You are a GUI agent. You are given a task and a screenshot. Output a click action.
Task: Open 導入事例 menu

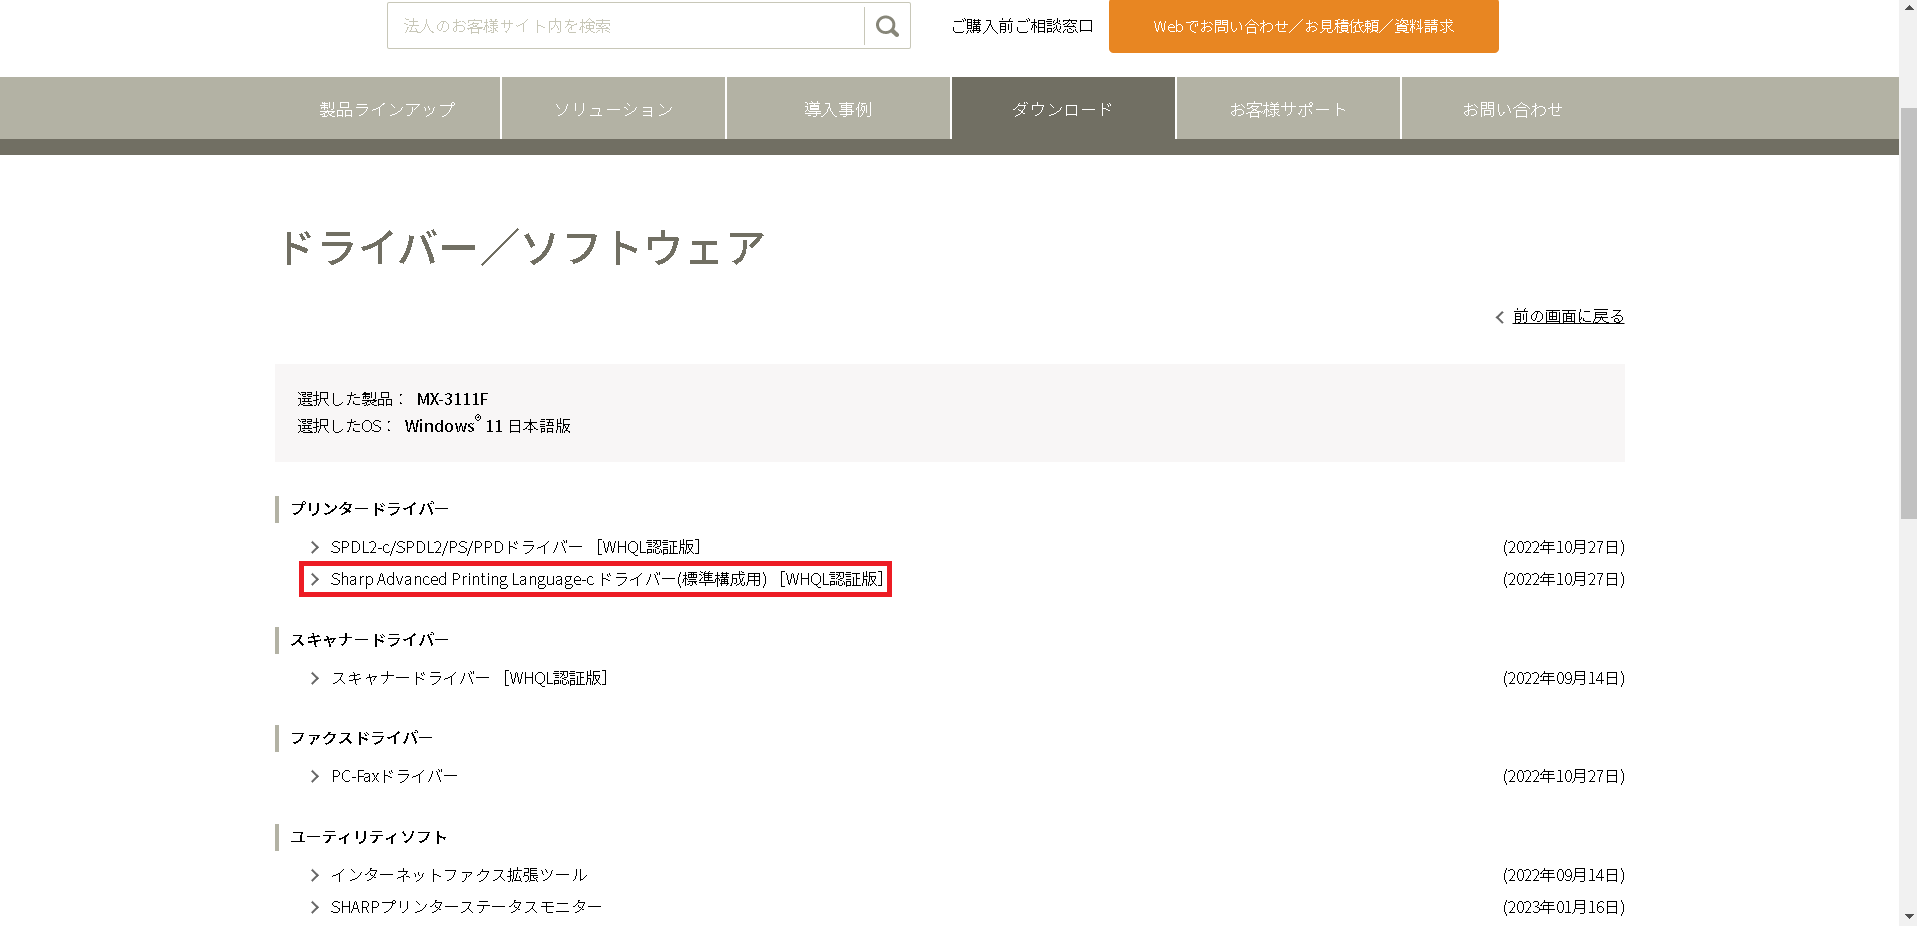(838, 109)
